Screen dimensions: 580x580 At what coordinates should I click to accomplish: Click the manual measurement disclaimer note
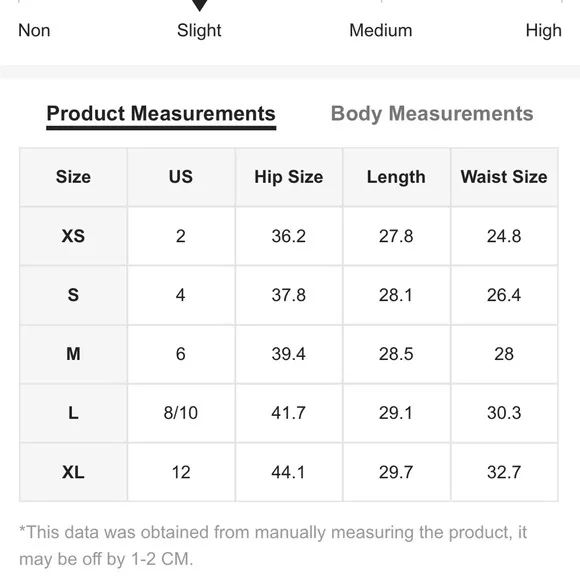click(x=273, y=546)
